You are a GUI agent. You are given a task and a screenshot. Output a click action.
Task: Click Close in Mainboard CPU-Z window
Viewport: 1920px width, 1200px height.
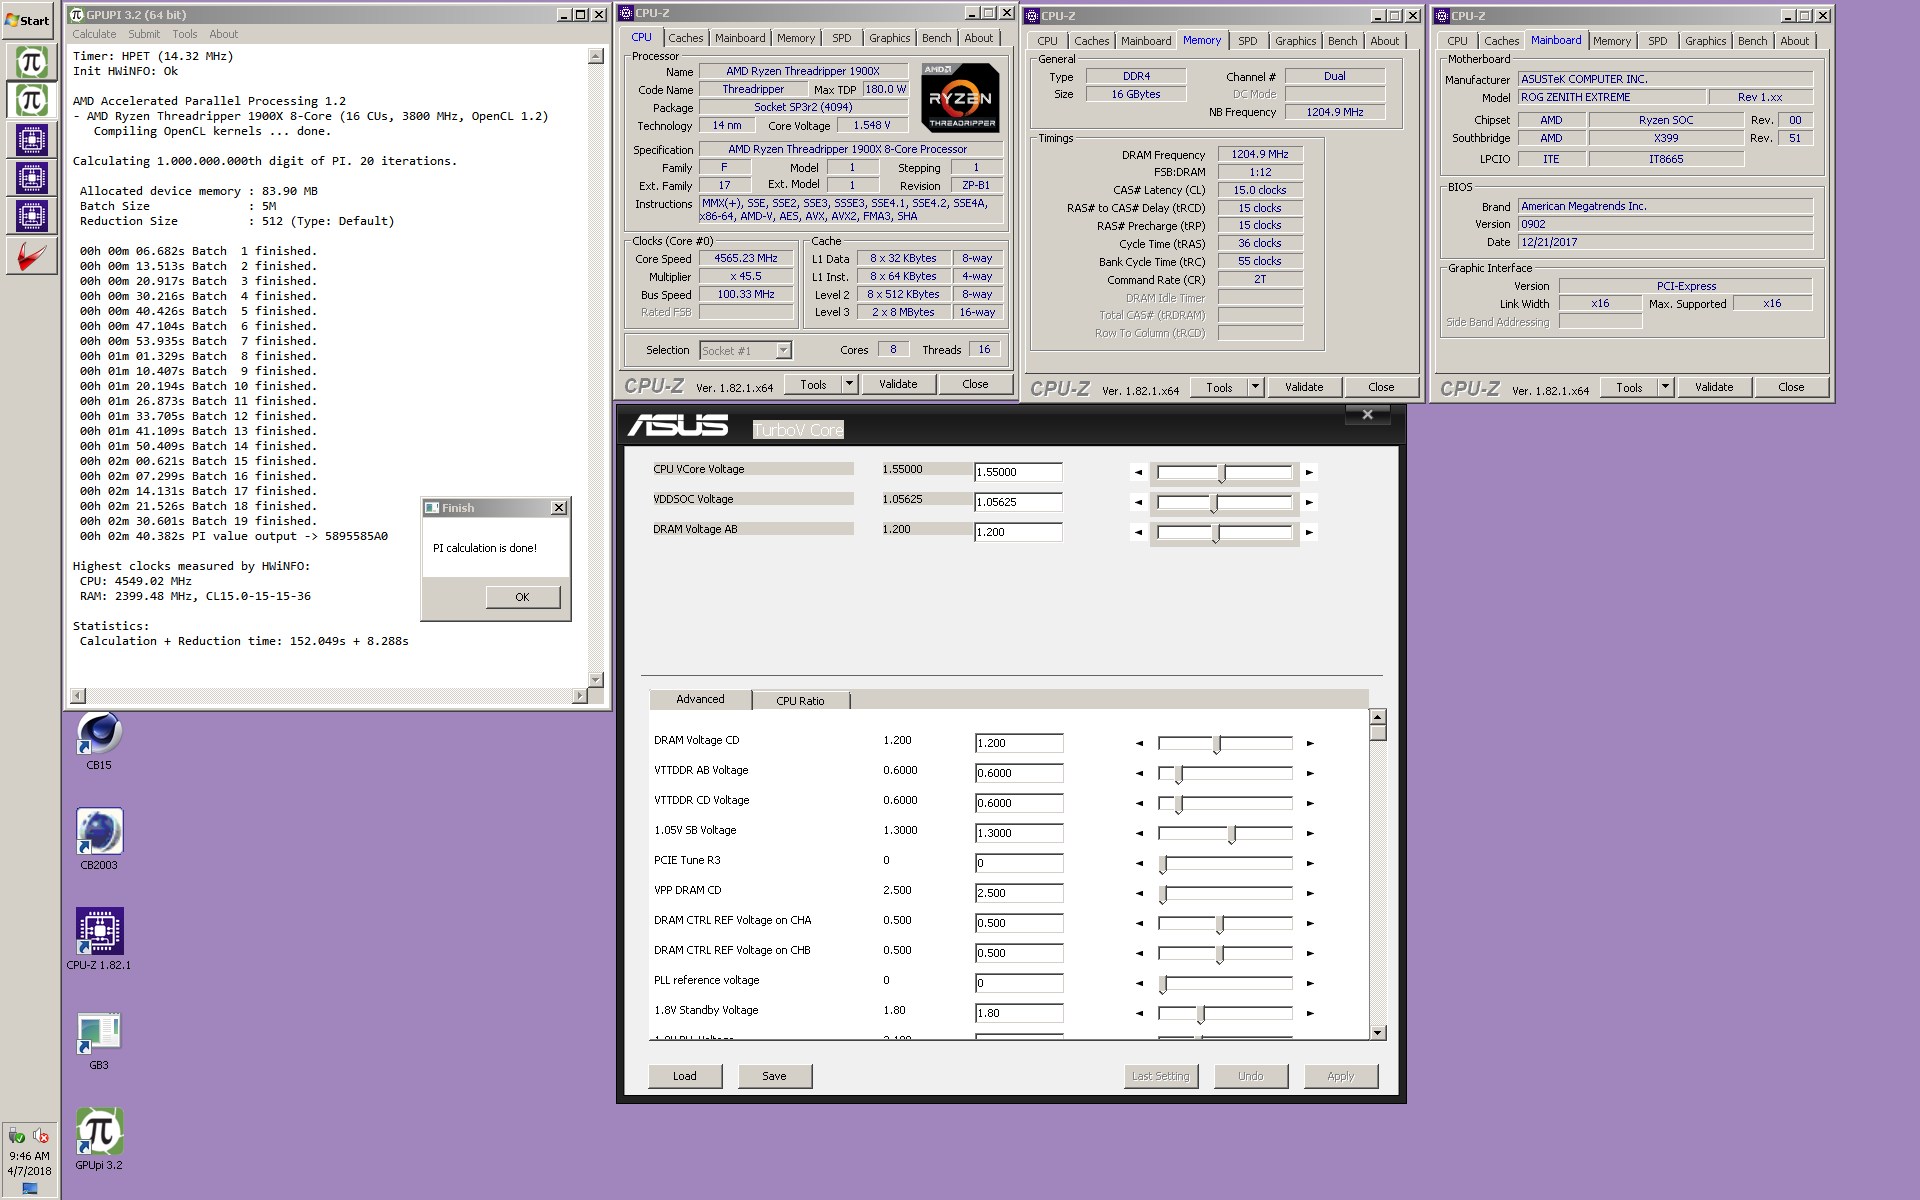pos(1791,387)
